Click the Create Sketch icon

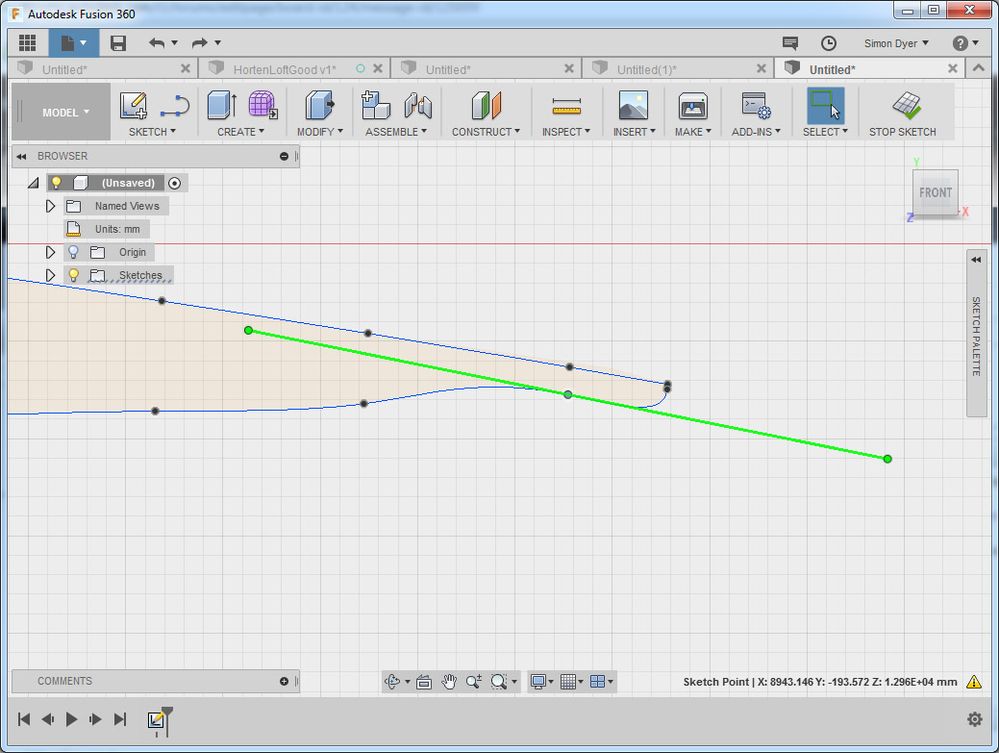133,106
